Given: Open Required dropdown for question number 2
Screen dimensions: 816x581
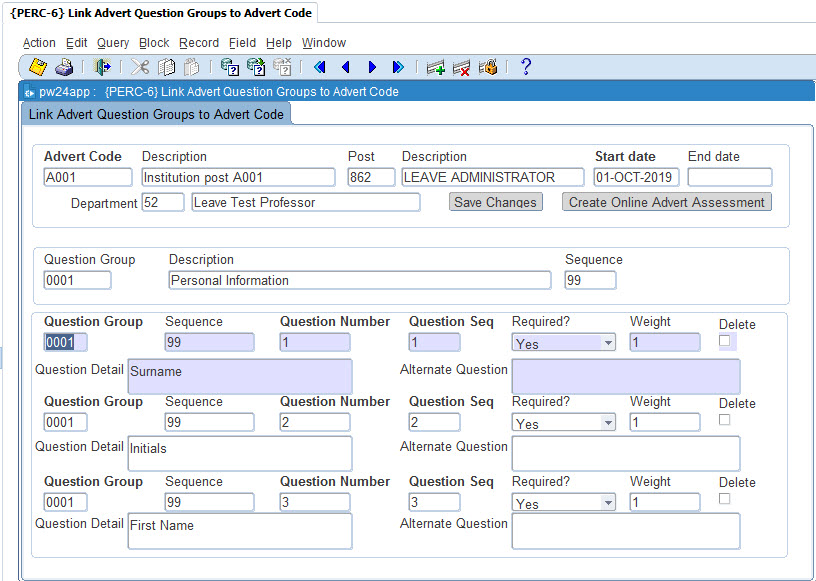Looking at the screenshot, I should click(x=608, y=423).
